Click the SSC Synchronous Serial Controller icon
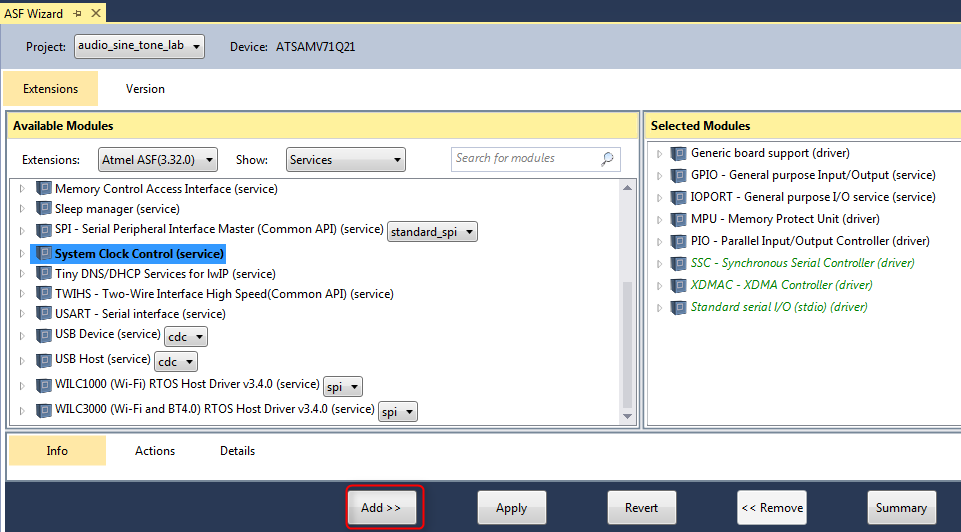This screenshot has height=532, width=961. coord(679,263)
